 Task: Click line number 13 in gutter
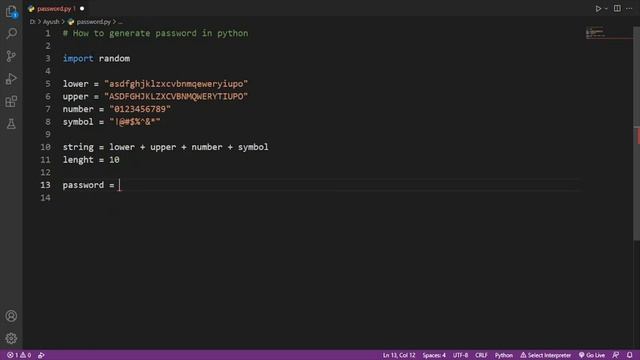(x=45, y=185)
